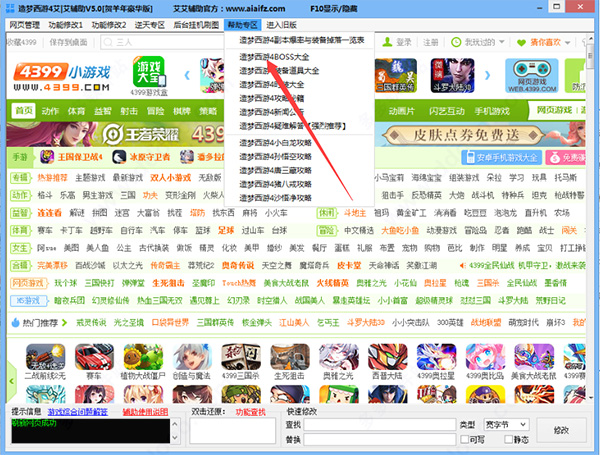This screenshot has width=600, height=455.
Task: Click the carousel left arrow near 游戏大全
Action: [x=187, y=75]
